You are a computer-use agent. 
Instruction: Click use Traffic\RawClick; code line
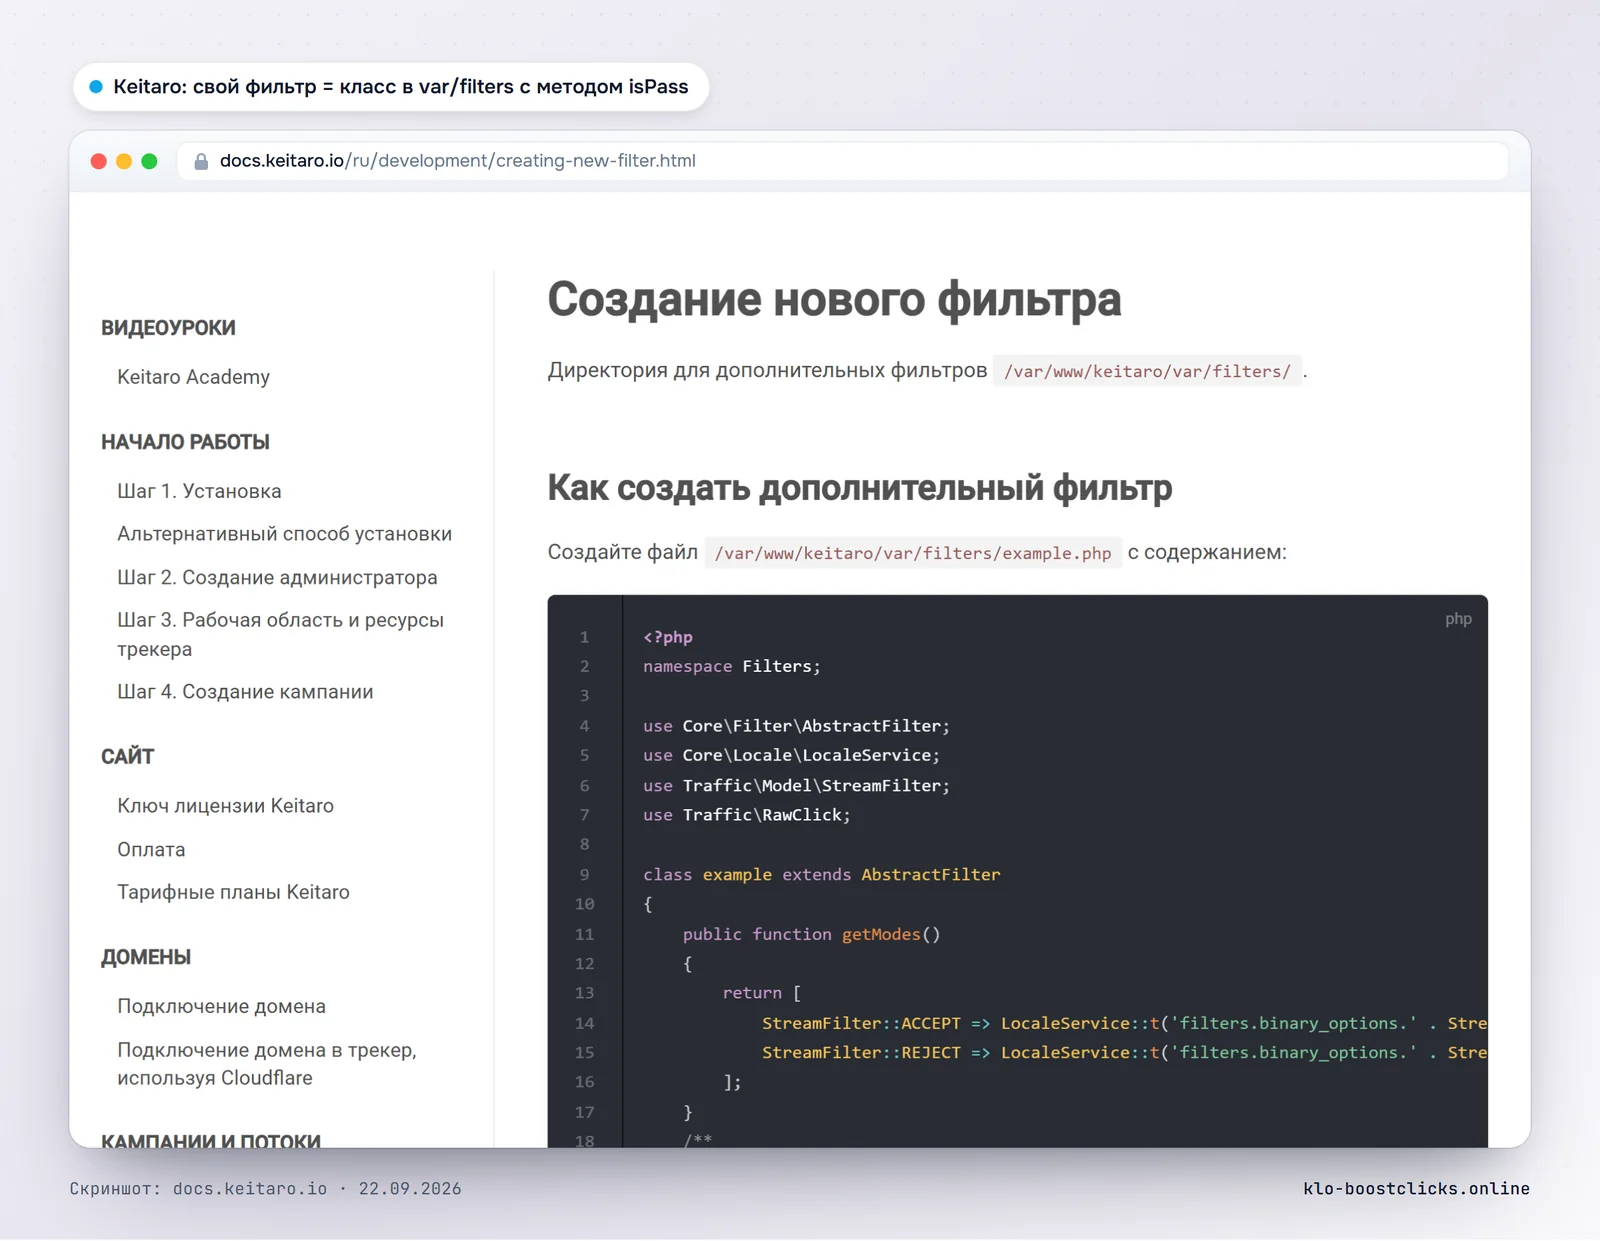746,815
